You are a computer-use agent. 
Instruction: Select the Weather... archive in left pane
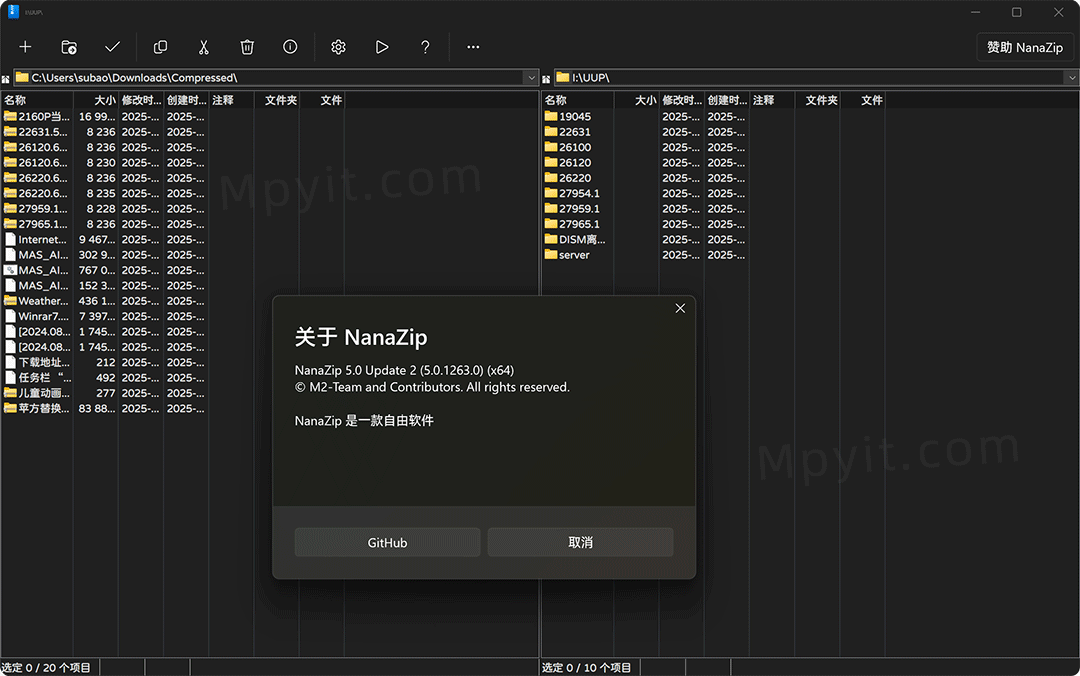tap(37, 300)
